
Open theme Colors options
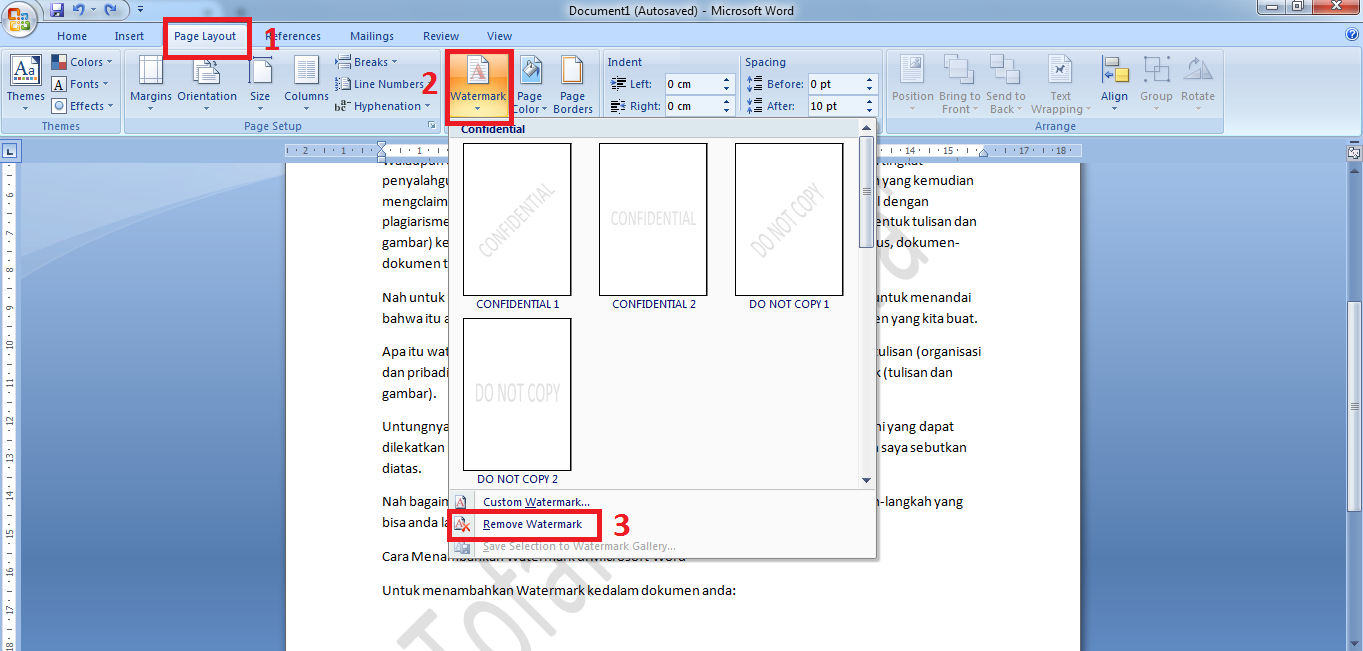click(x=82, y=62)
